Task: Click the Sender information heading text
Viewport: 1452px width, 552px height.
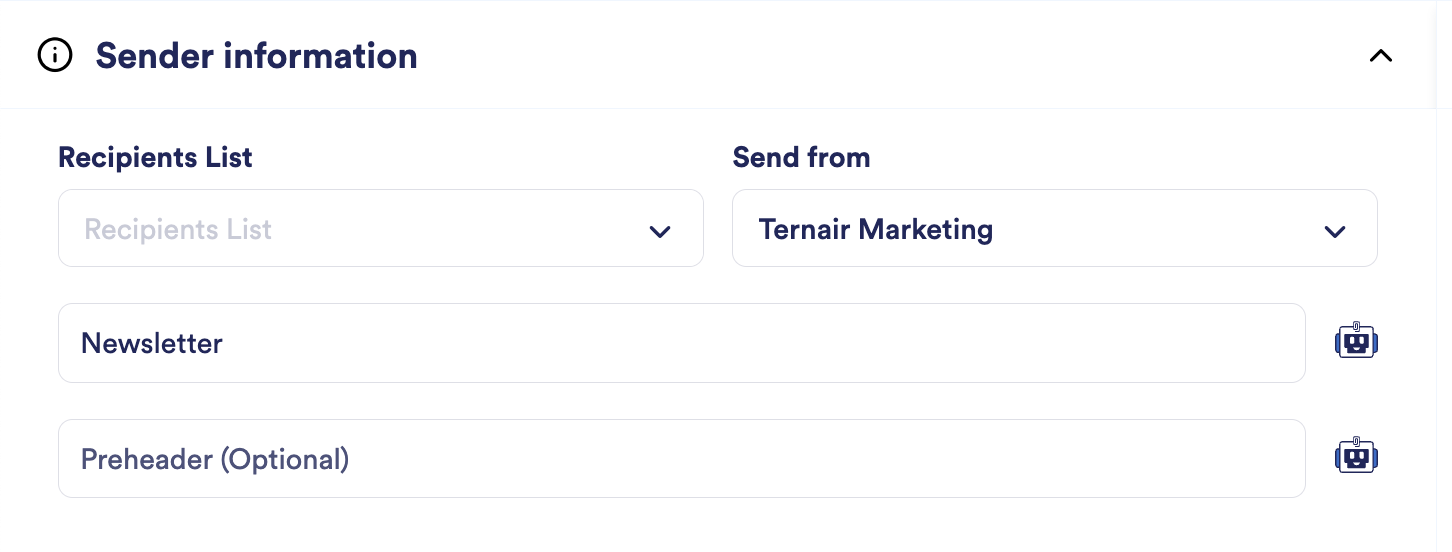Action: 256,56
